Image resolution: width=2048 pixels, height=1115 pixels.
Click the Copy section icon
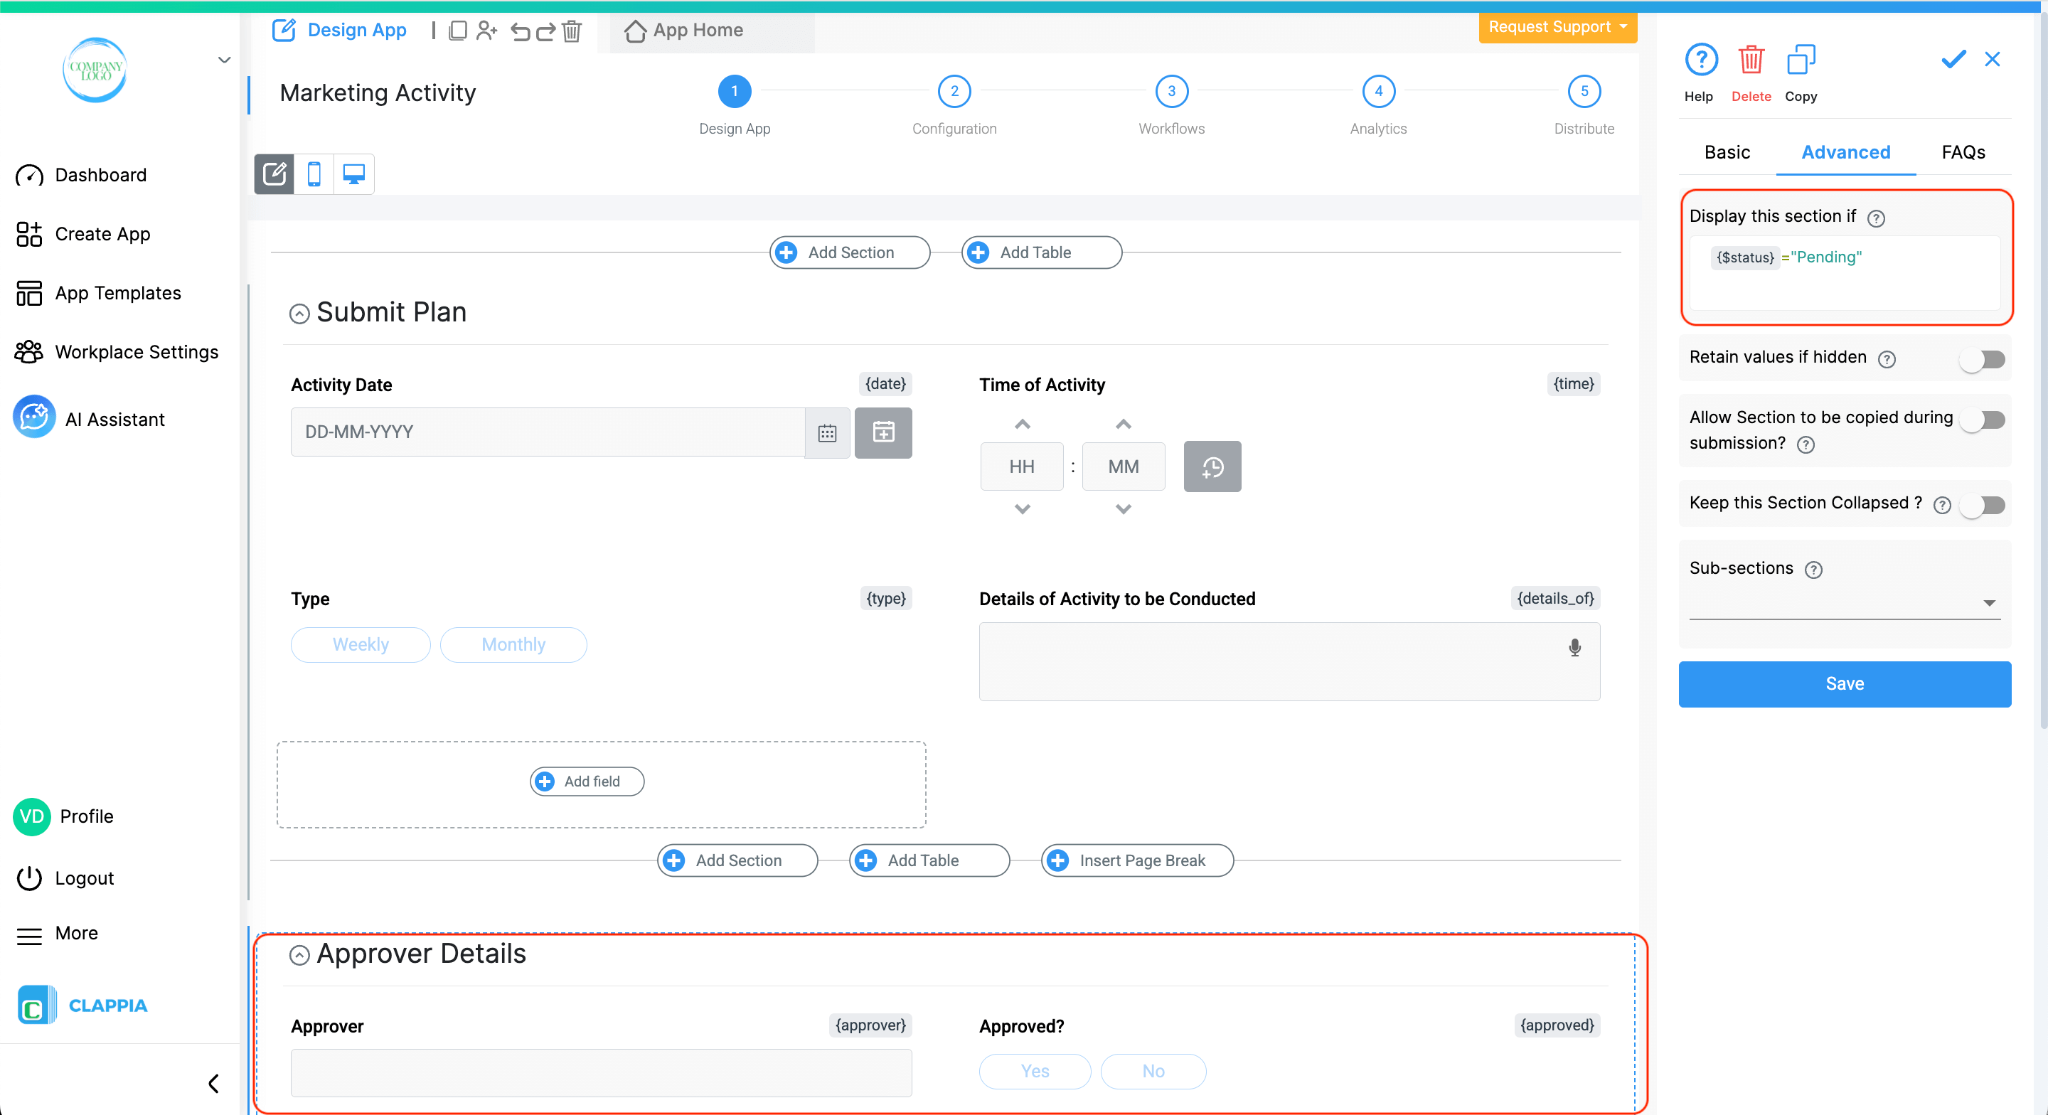1800,61
